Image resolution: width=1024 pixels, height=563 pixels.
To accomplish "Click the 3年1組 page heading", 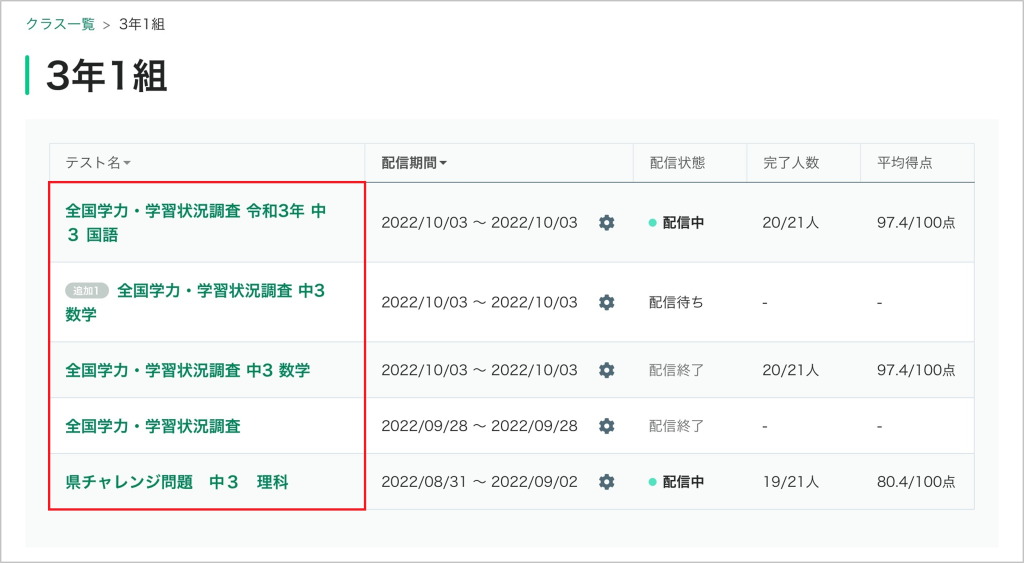I will pyautogui.click(x=106, y=76).
